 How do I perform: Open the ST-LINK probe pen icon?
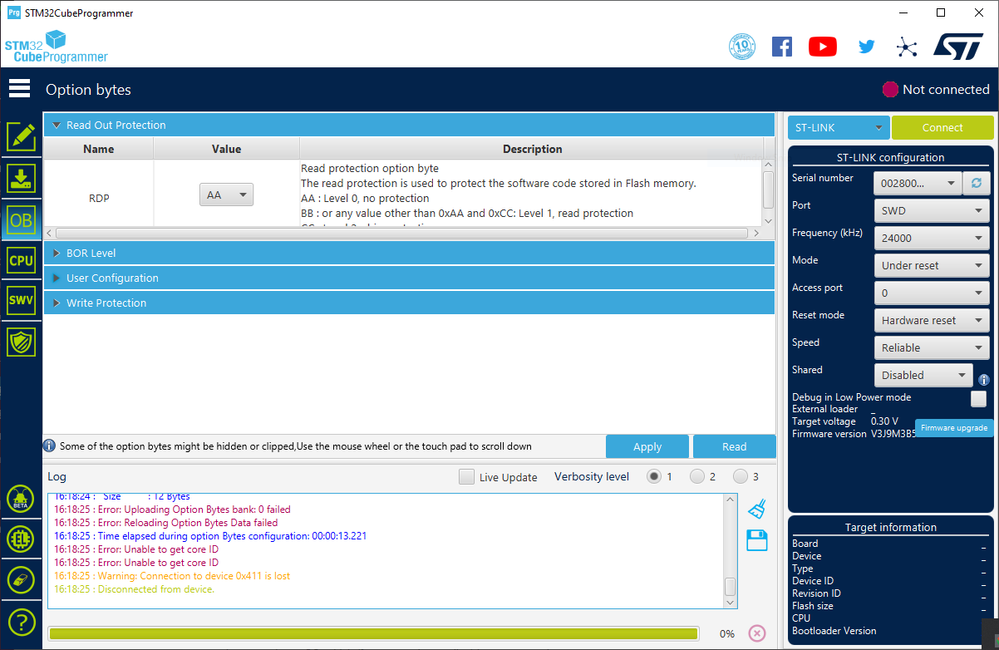click(x=21, y=580)
